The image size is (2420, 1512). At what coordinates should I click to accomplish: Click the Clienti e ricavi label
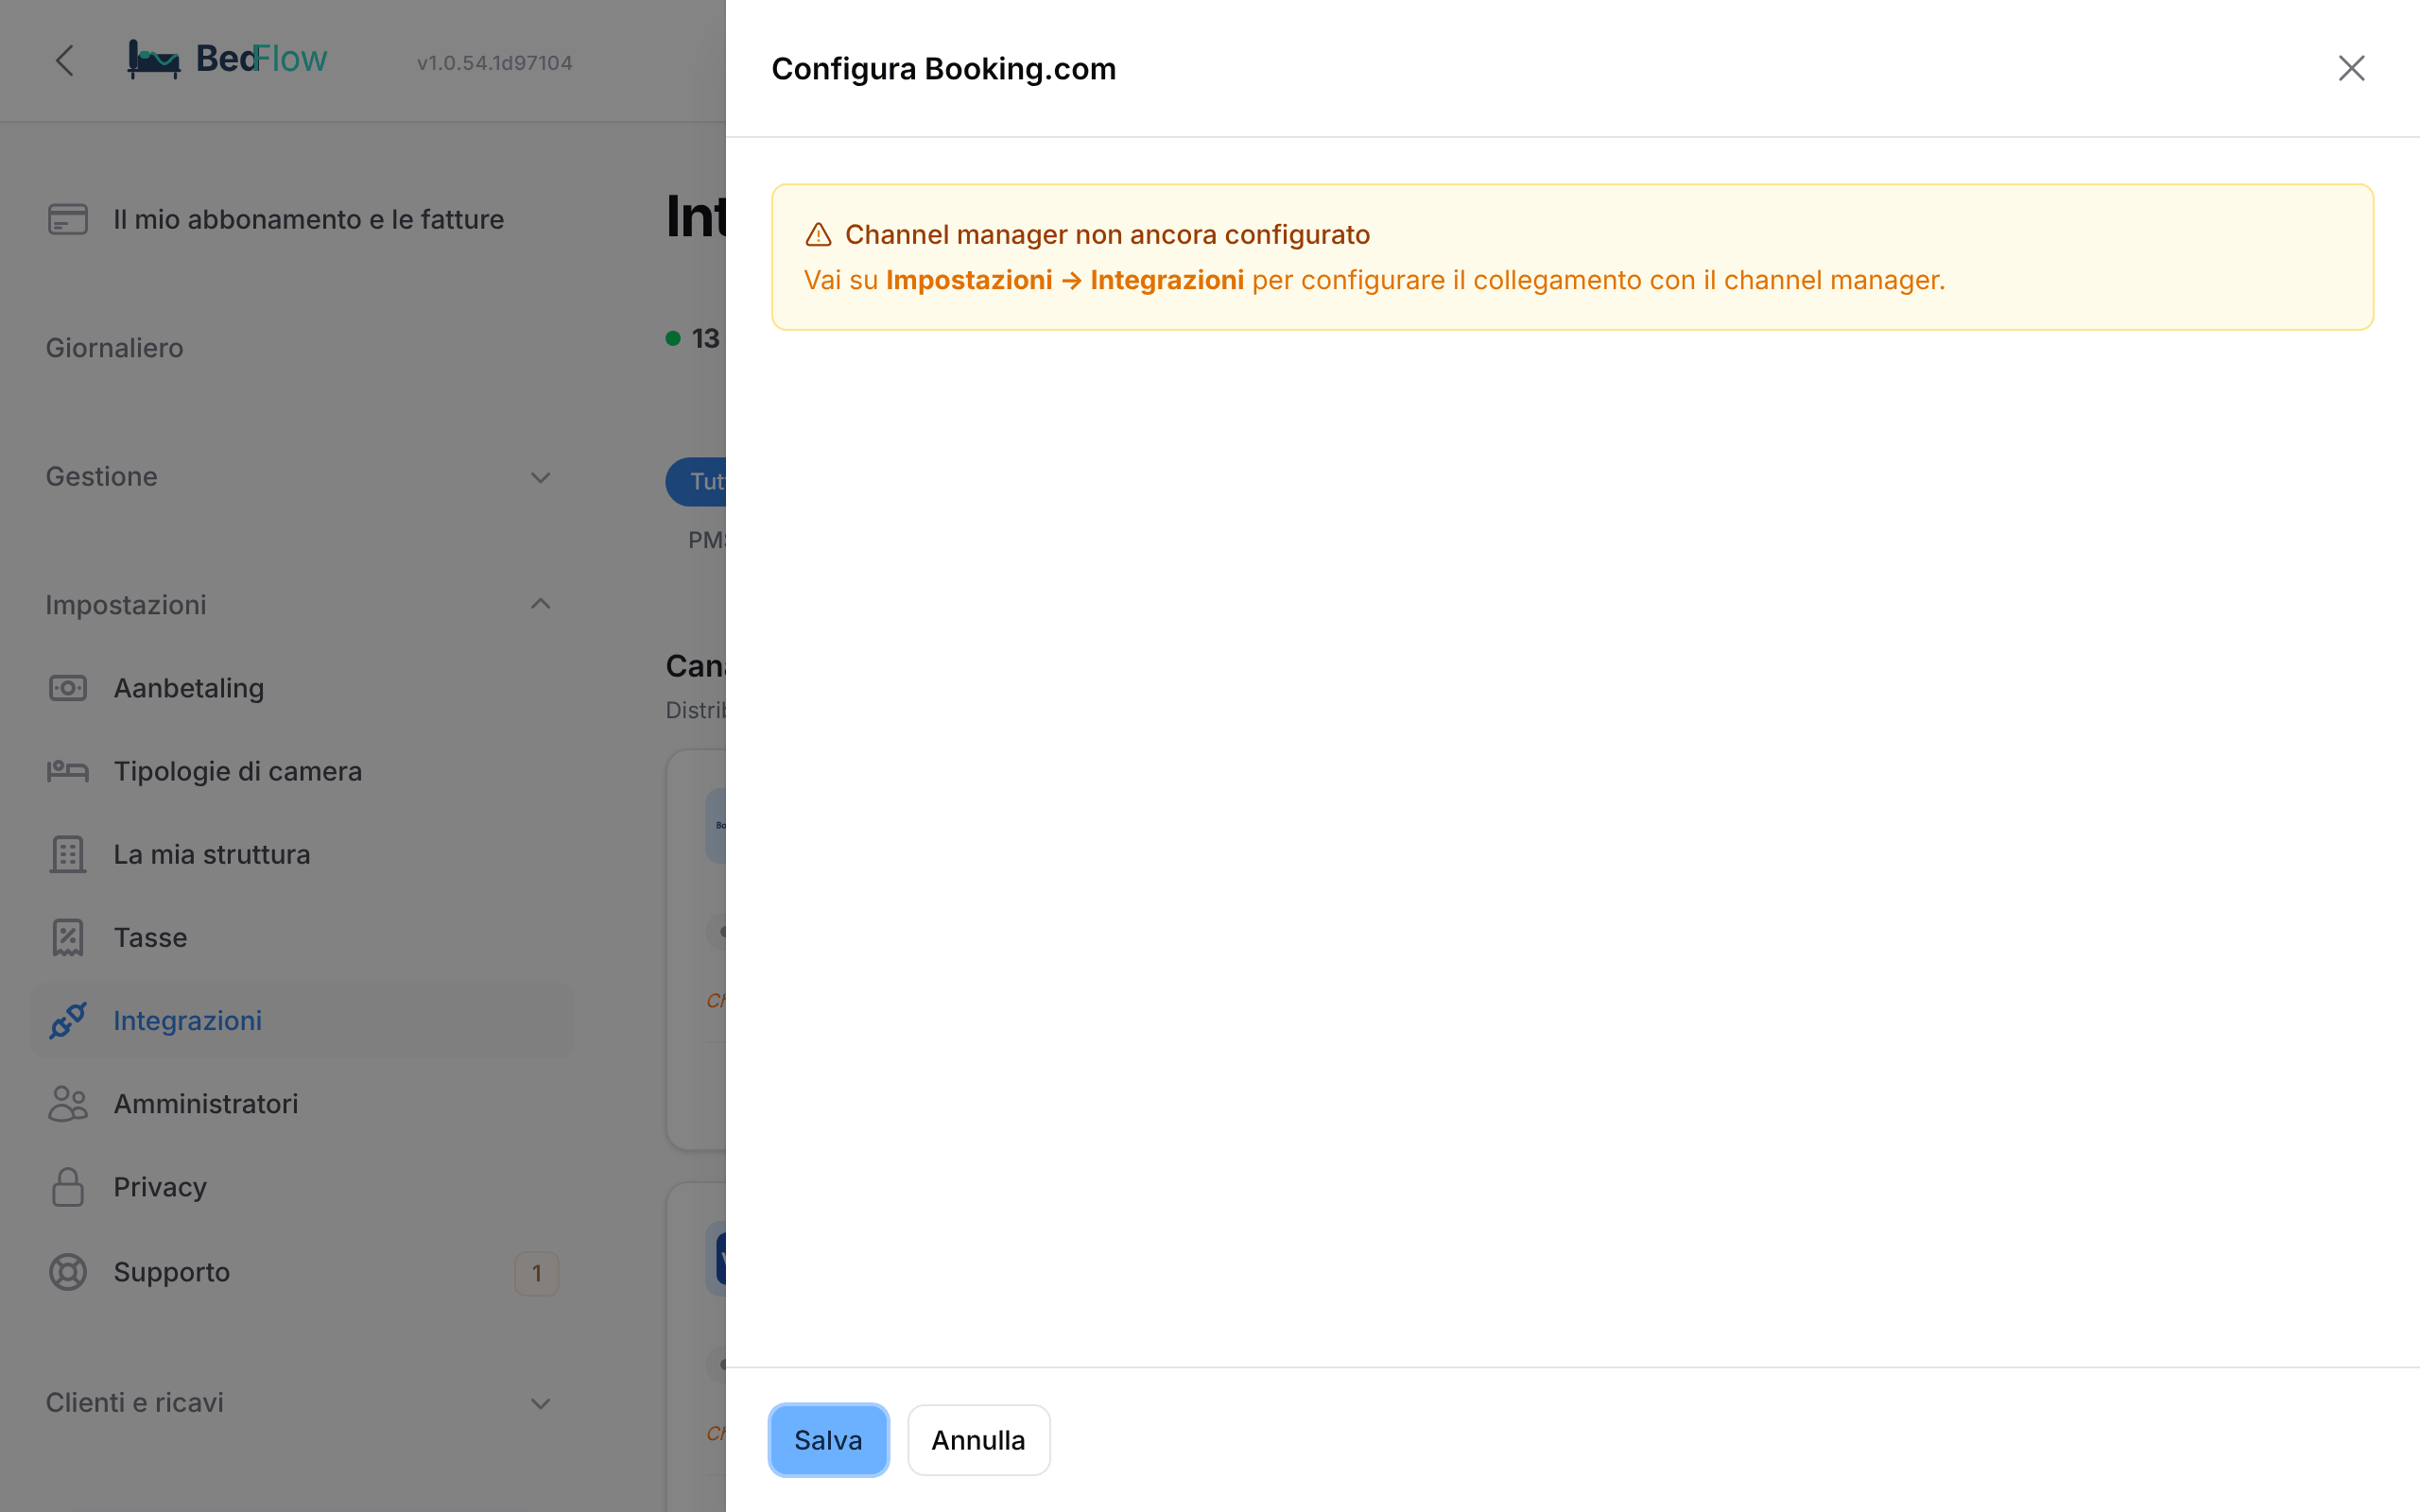(134, 1403)
